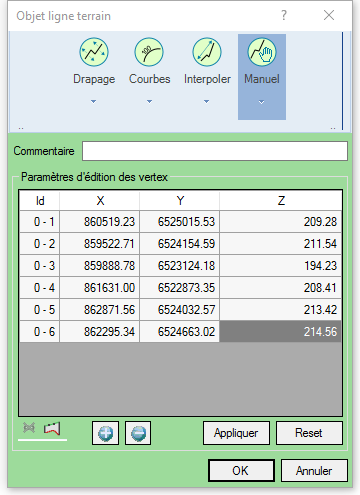Viewport: 360px width, 495px height.
Task: Click the Reset button
Action: tap(309, 433)
